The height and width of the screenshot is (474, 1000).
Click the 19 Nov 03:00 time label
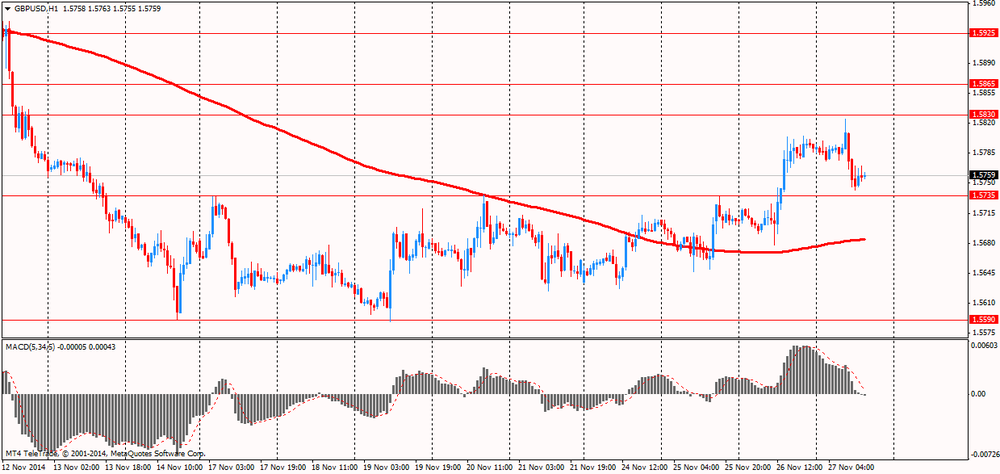tap(388, 467)
